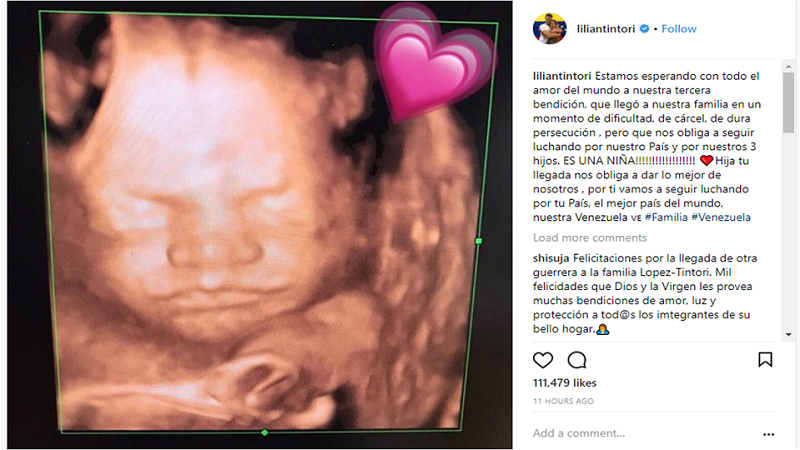Image resolution: width=800 pixels, height=450 pixels.
Task: Open the 11 hours ago timestamp
Action: 563,401
